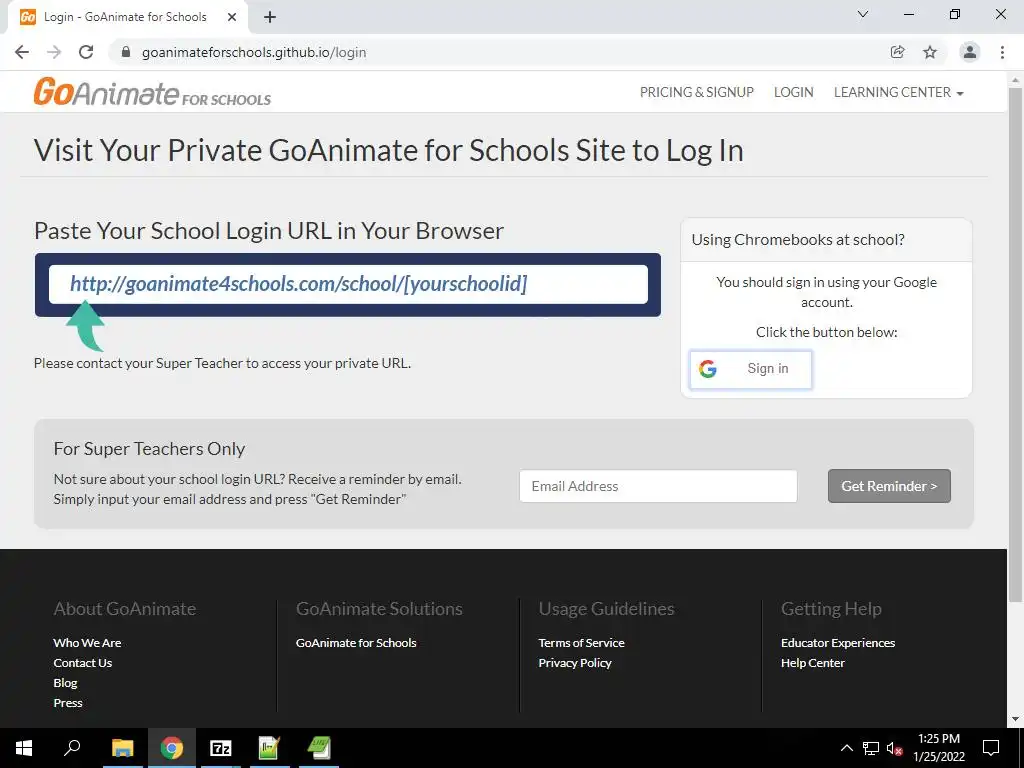Viewport: 1024px width, 768px height.
Task: Open File Explorer from the taskbar
Action: tap(122, 748)
